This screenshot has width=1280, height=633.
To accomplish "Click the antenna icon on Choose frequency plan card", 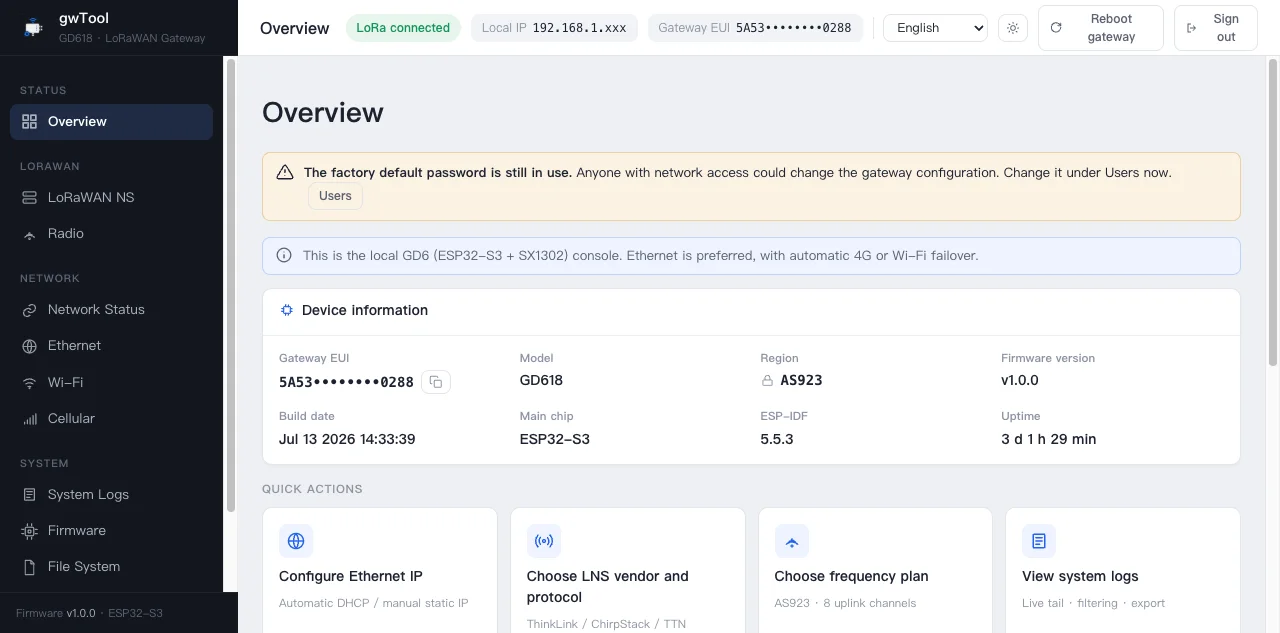I will point(792,541).
